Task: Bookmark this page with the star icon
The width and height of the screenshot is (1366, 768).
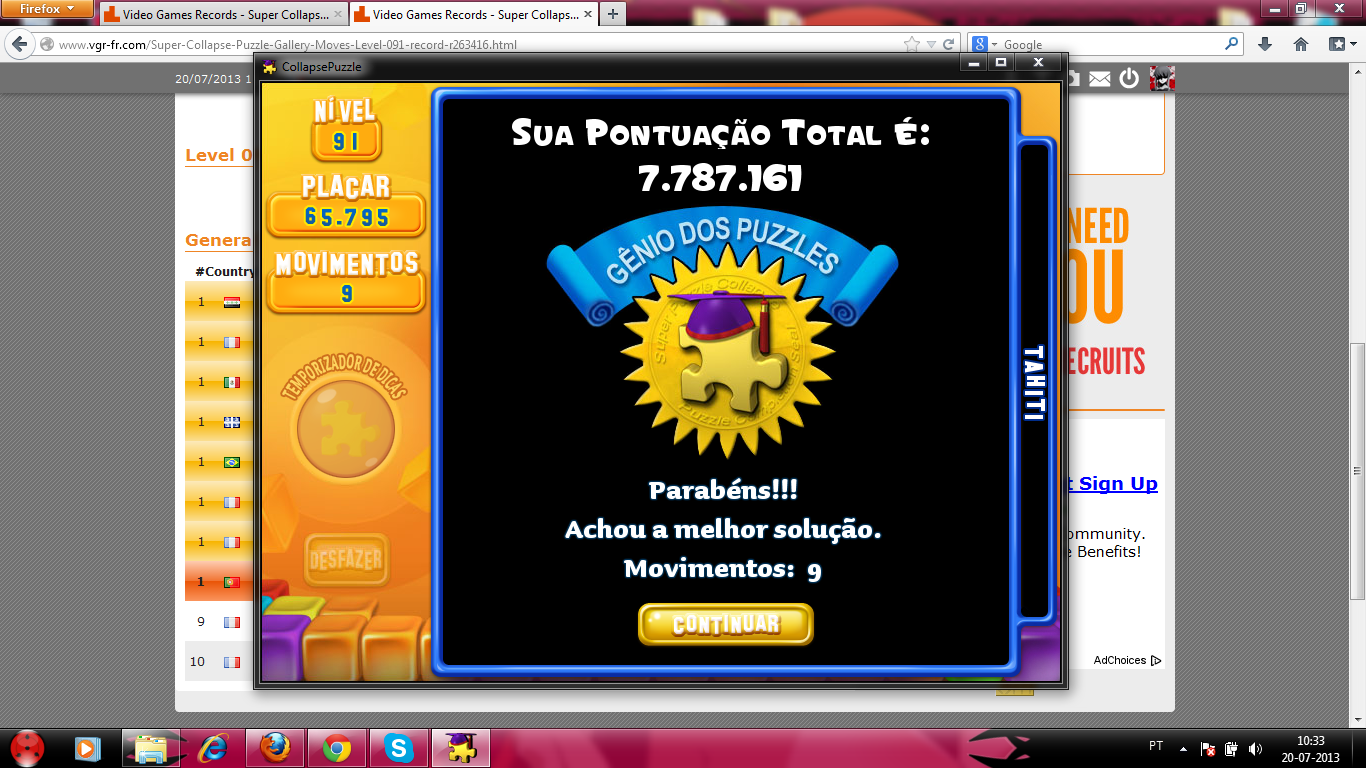Action: tap(911, 44)
